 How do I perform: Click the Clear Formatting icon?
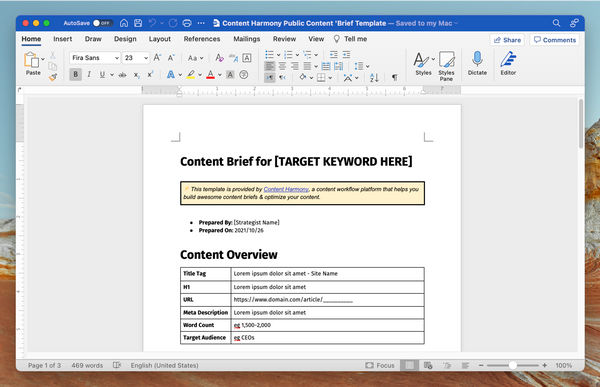(219, 58)
